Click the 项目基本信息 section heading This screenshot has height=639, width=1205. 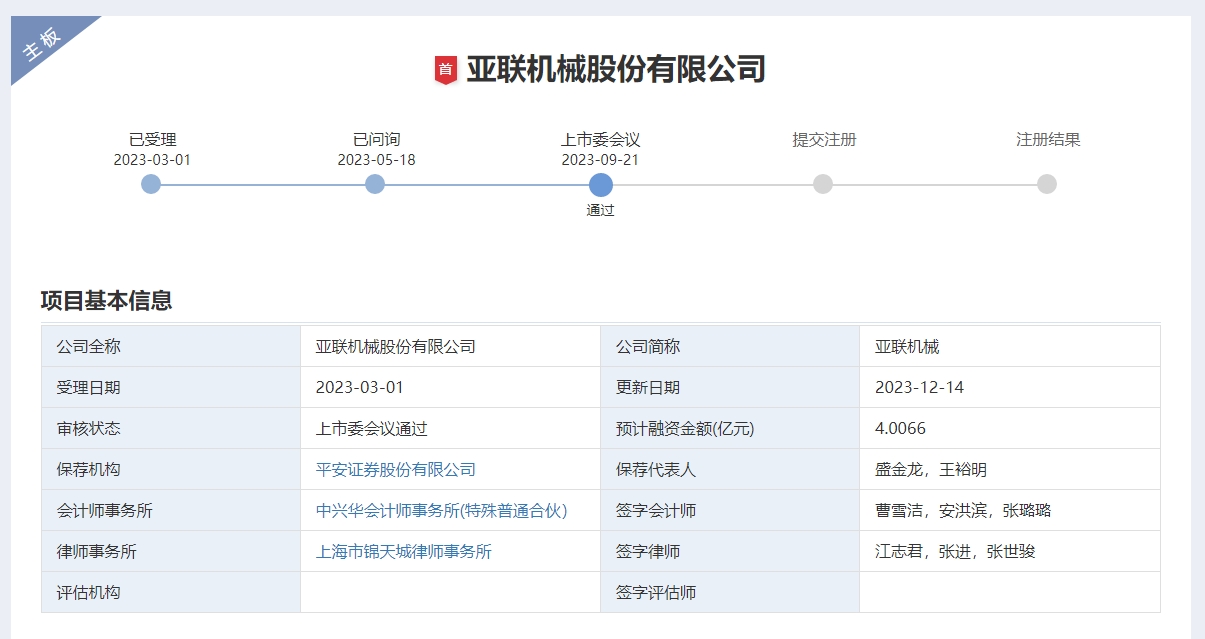click(x=106, y=301)
